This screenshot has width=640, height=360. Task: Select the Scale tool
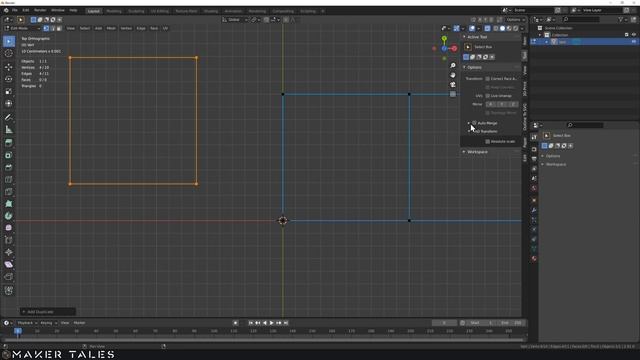[9, 91]
